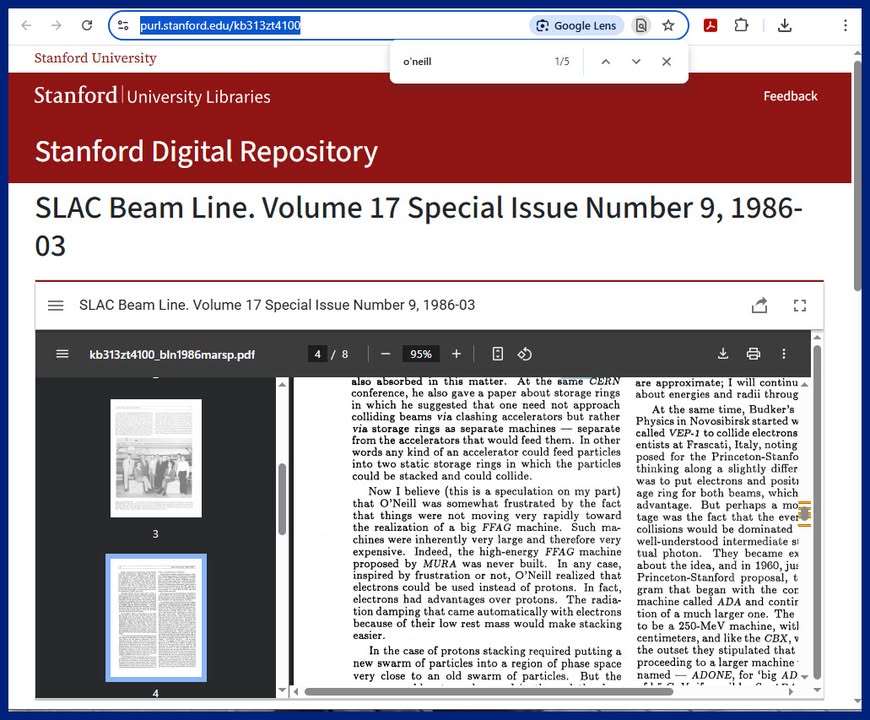Click the find-in-page icon in address bar
Viewport: 870px width, 720px height.
641,26
